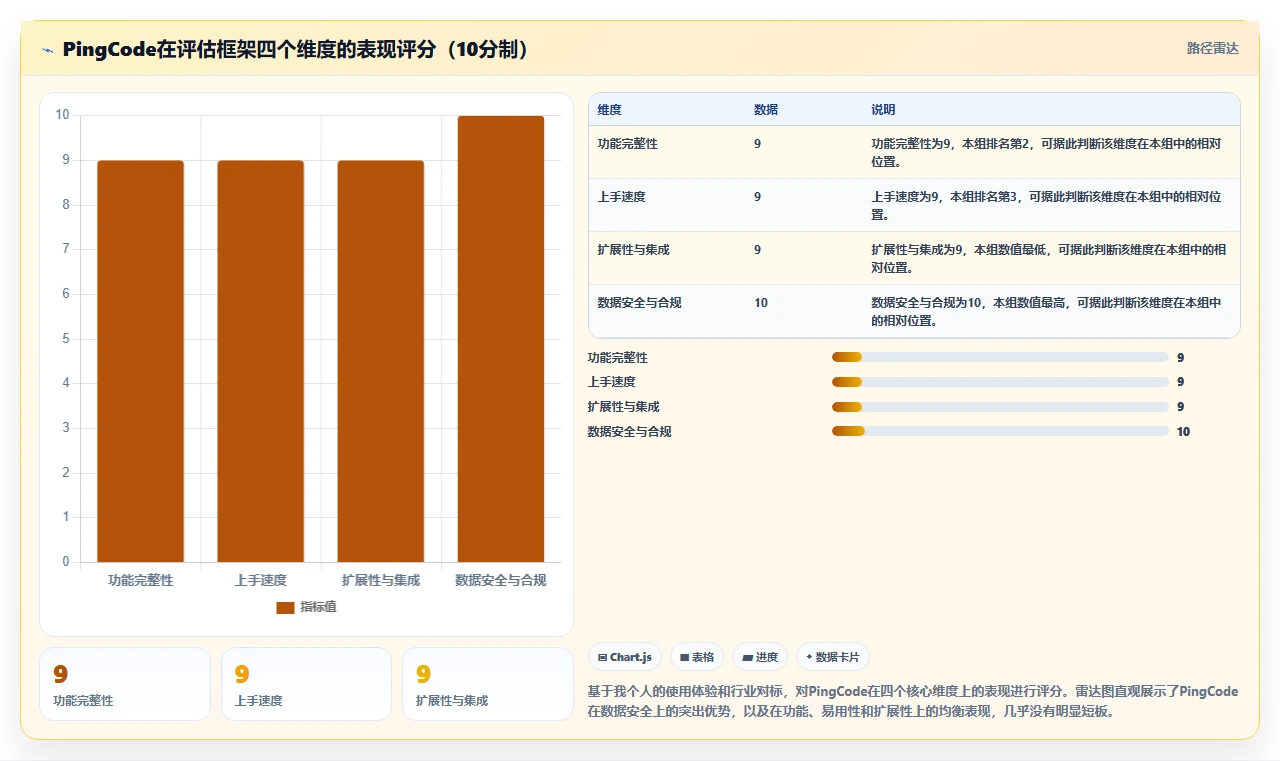Click the 扩展性与集成 x-axis label under the chart

click(380, 580)
